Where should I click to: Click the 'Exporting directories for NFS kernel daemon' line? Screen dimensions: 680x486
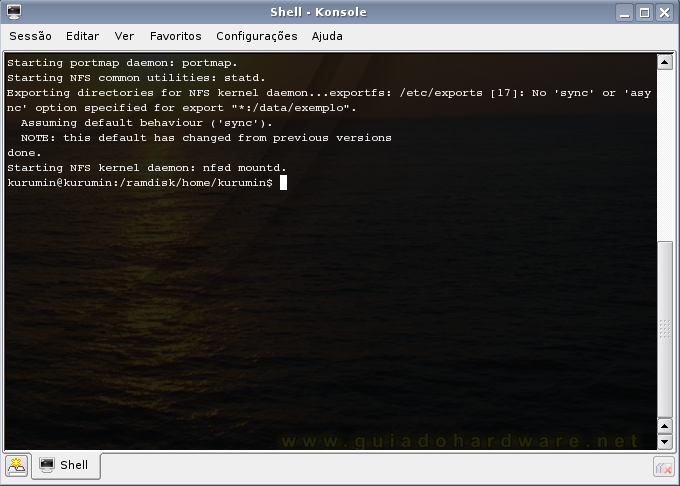[329, 93]
